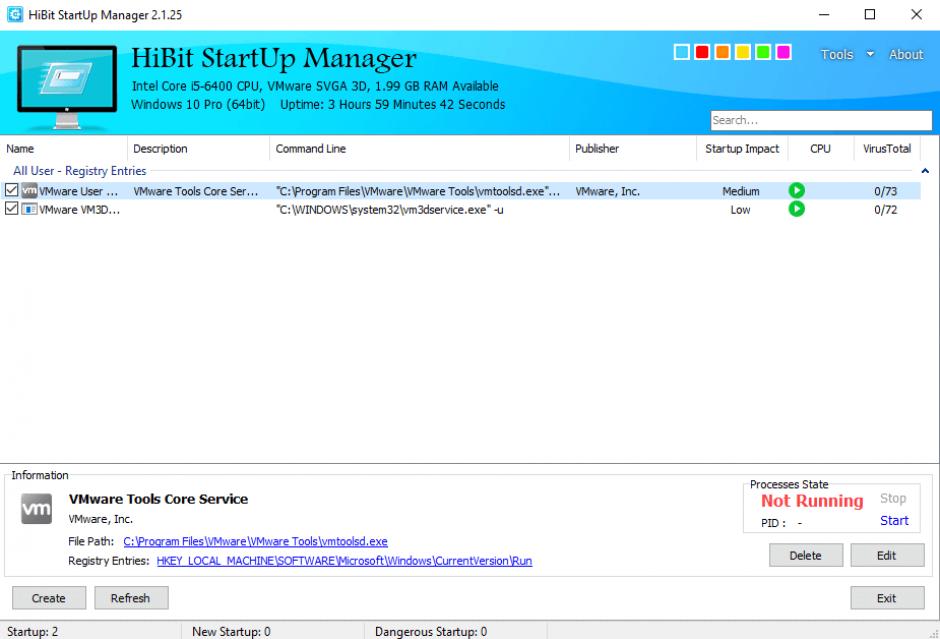Image resolution: width=940 pixels, height=639 pixels.
Task: Click green run icon on VMware User row
Action: [796, 191]
